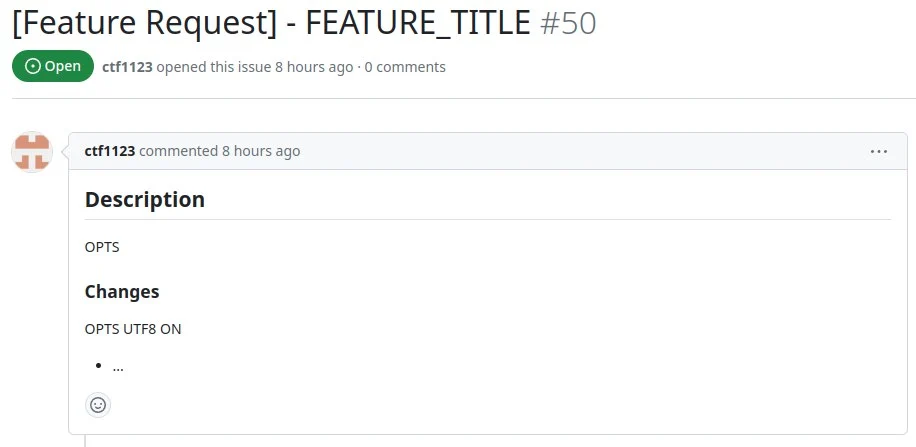Open the add-reaction smiley button

pos(98,405)
